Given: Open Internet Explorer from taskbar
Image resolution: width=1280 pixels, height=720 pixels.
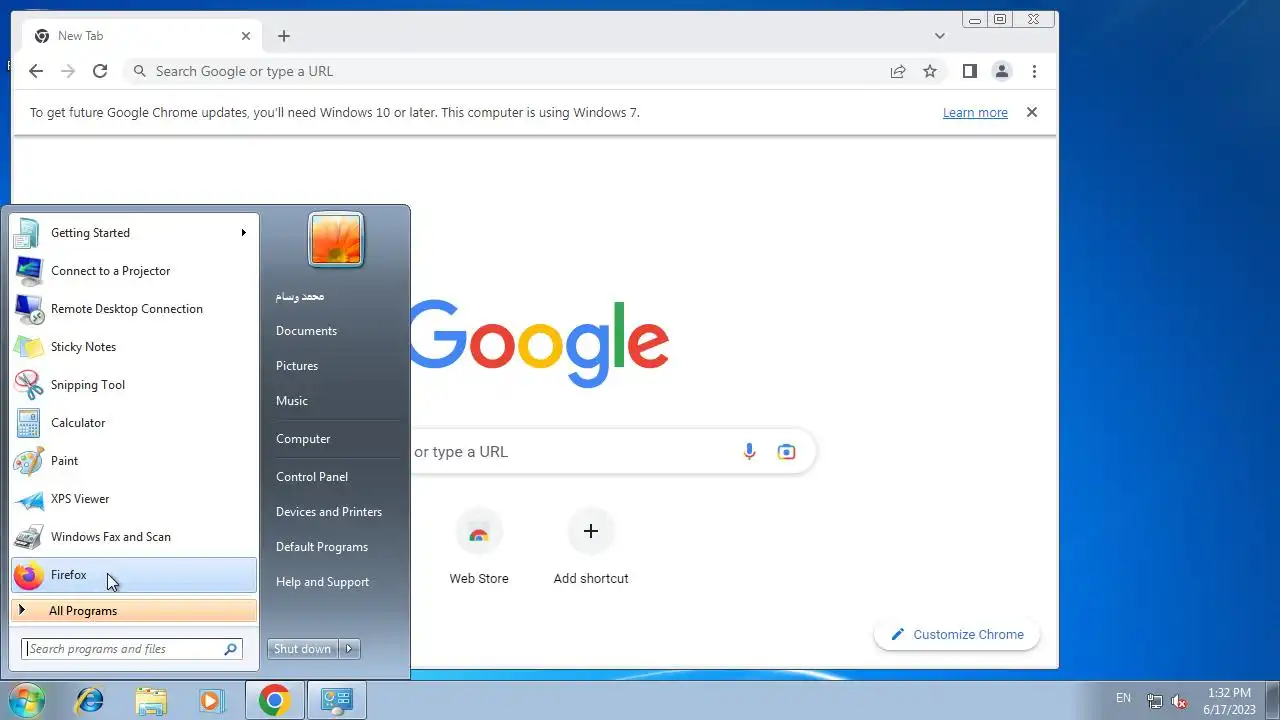Looking at the screenshot, I should pyautogui.click(x=90, y=701).
